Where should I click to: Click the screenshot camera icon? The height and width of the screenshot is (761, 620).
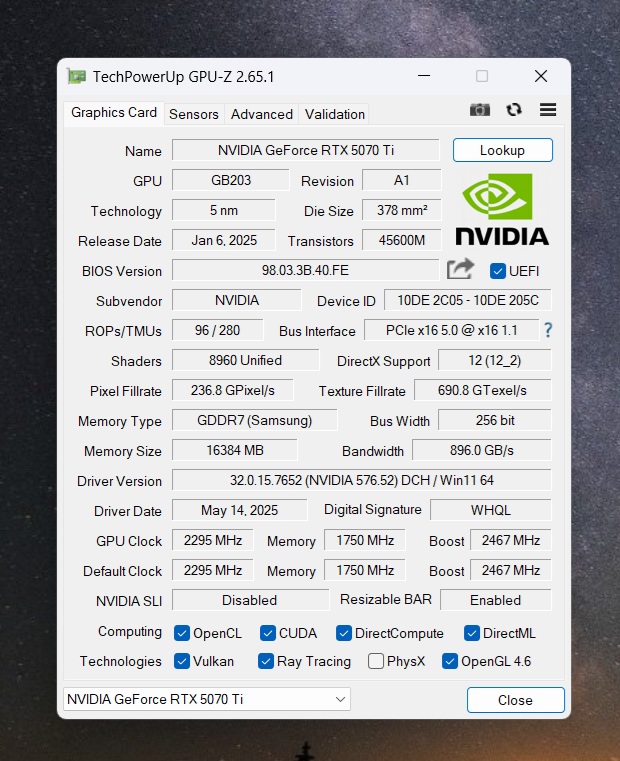pos(480,110)
